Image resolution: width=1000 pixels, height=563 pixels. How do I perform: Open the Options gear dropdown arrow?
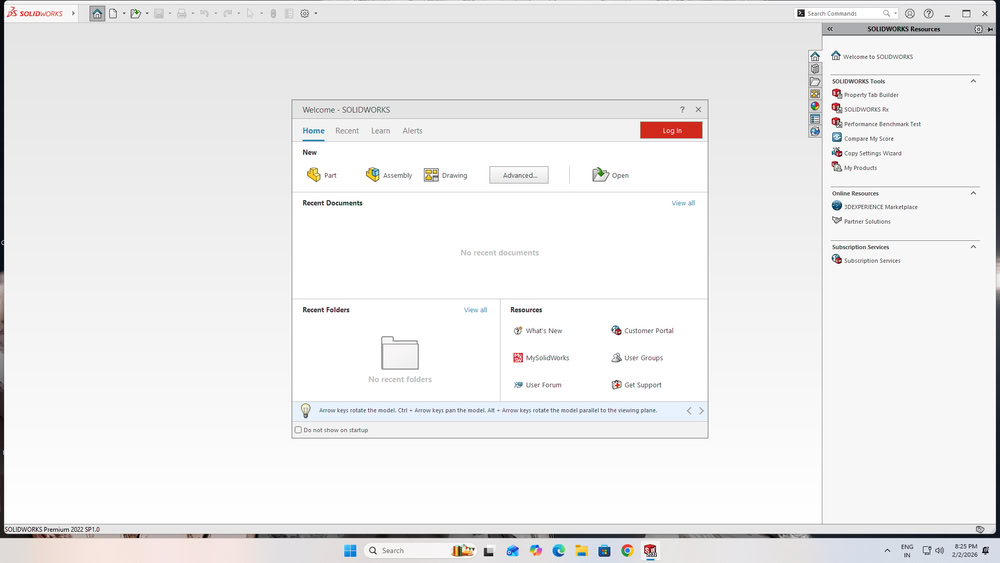[x=316, y=13]
